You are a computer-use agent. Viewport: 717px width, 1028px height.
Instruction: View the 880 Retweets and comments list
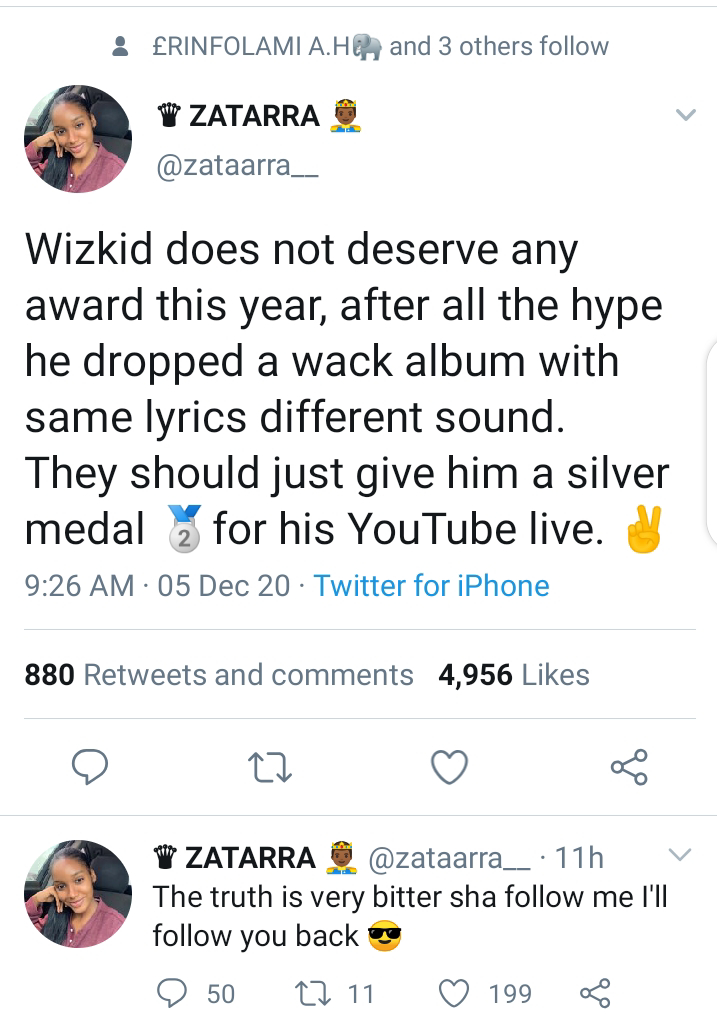pyautogui.click(x=219, y=675)
